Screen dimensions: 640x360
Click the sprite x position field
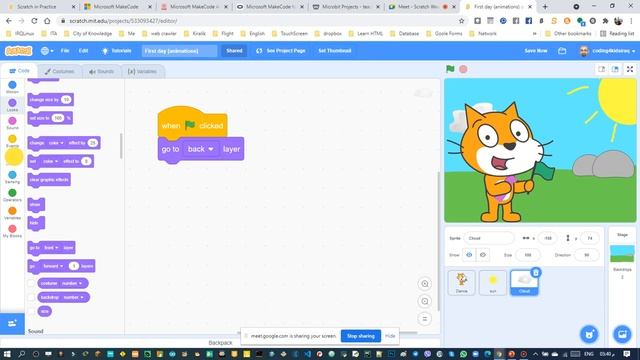click(x=547, y=238)
